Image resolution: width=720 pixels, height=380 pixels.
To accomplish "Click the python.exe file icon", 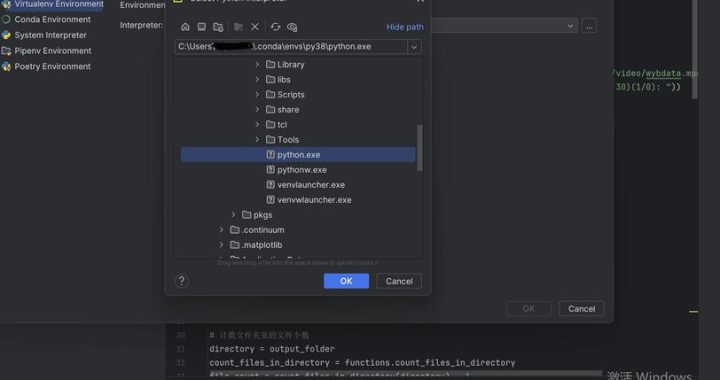I will (270, 155).
